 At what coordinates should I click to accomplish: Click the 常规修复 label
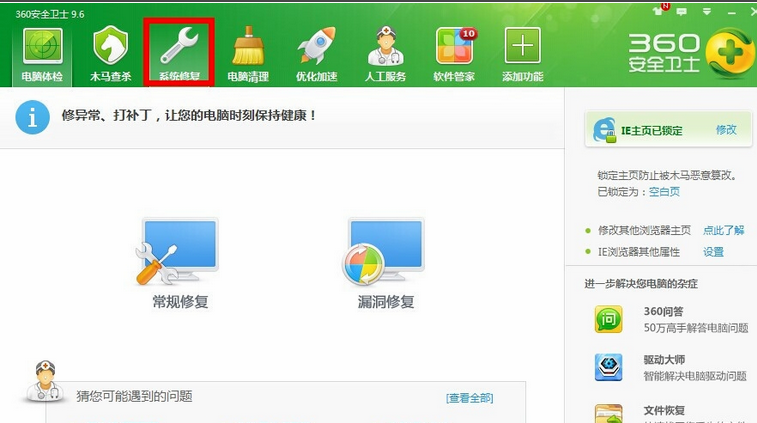coord(181,302)
